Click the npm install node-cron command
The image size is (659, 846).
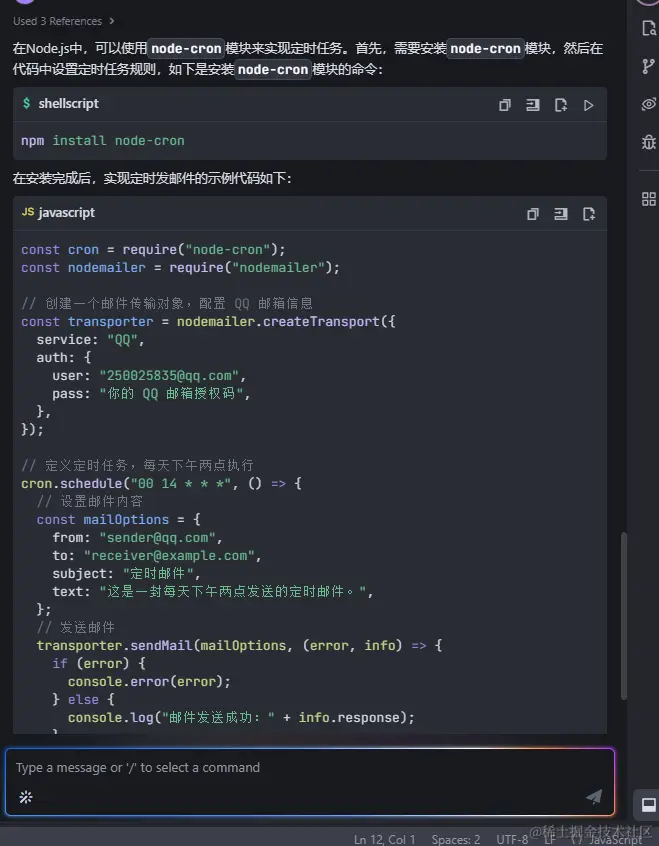pos(103,141)
